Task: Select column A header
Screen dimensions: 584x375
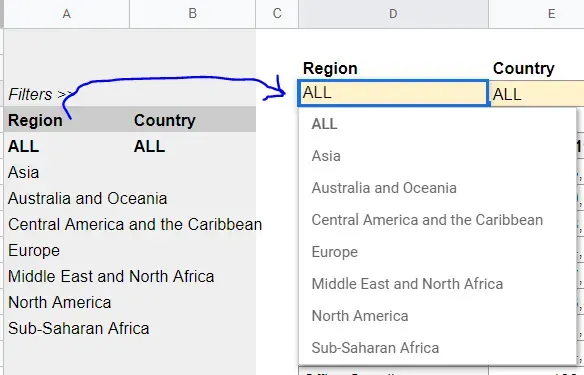Action: point(67,14)
